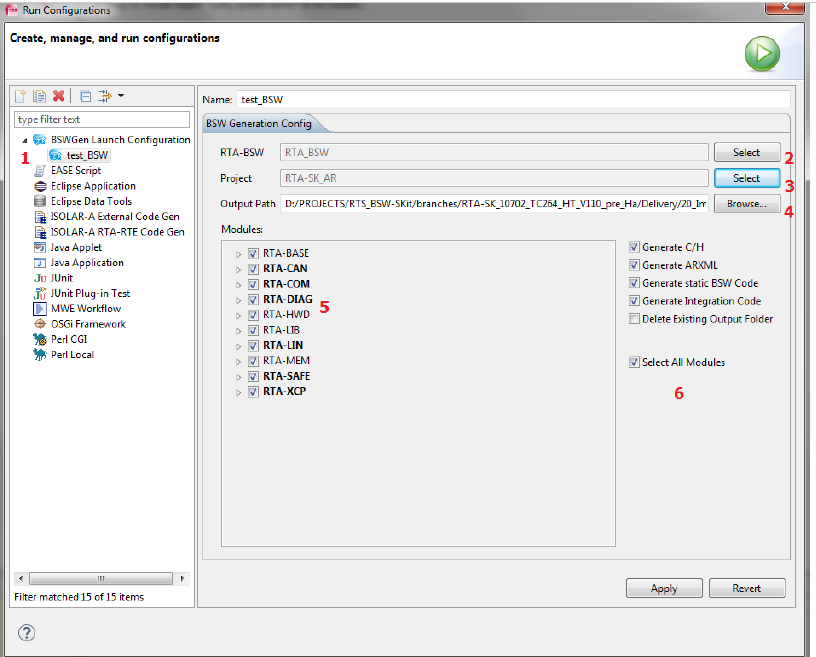Click the Apply button
The width and height of the screenshot is (816, 657).
(664, 588)
